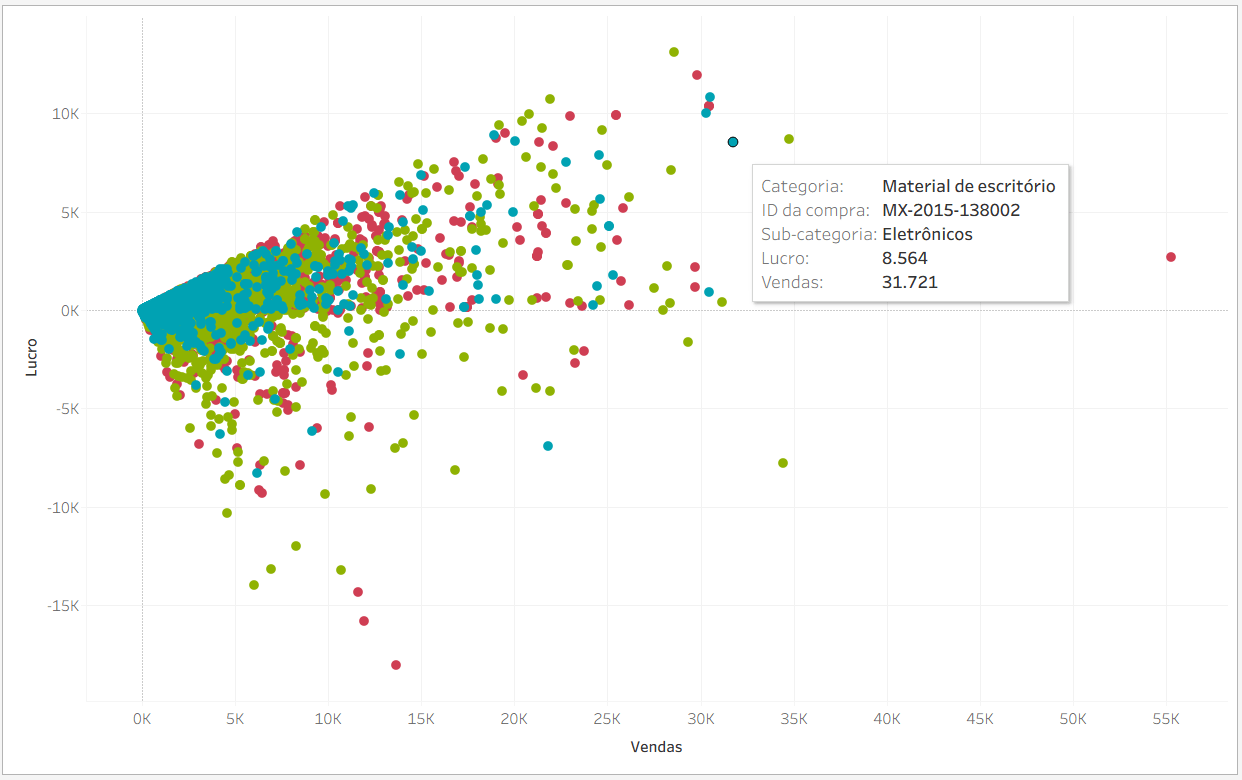Click the Vendas axis title

656,747
